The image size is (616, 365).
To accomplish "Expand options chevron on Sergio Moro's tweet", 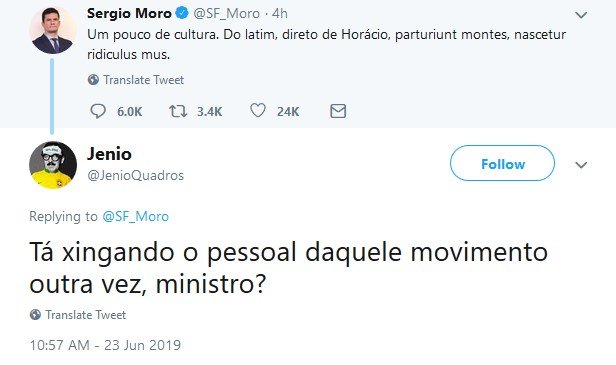I will (581, 15).
